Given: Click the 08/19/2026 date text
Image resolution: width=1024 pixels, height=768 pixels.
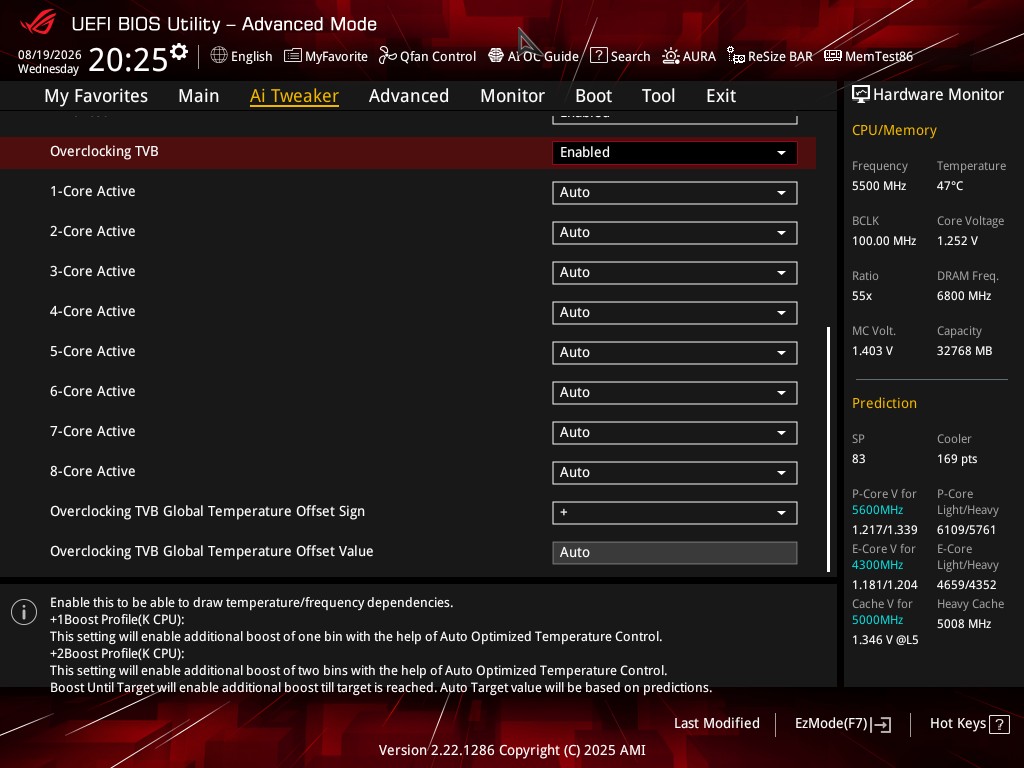Looking at the screenshot, I should (x=50, y=55).
